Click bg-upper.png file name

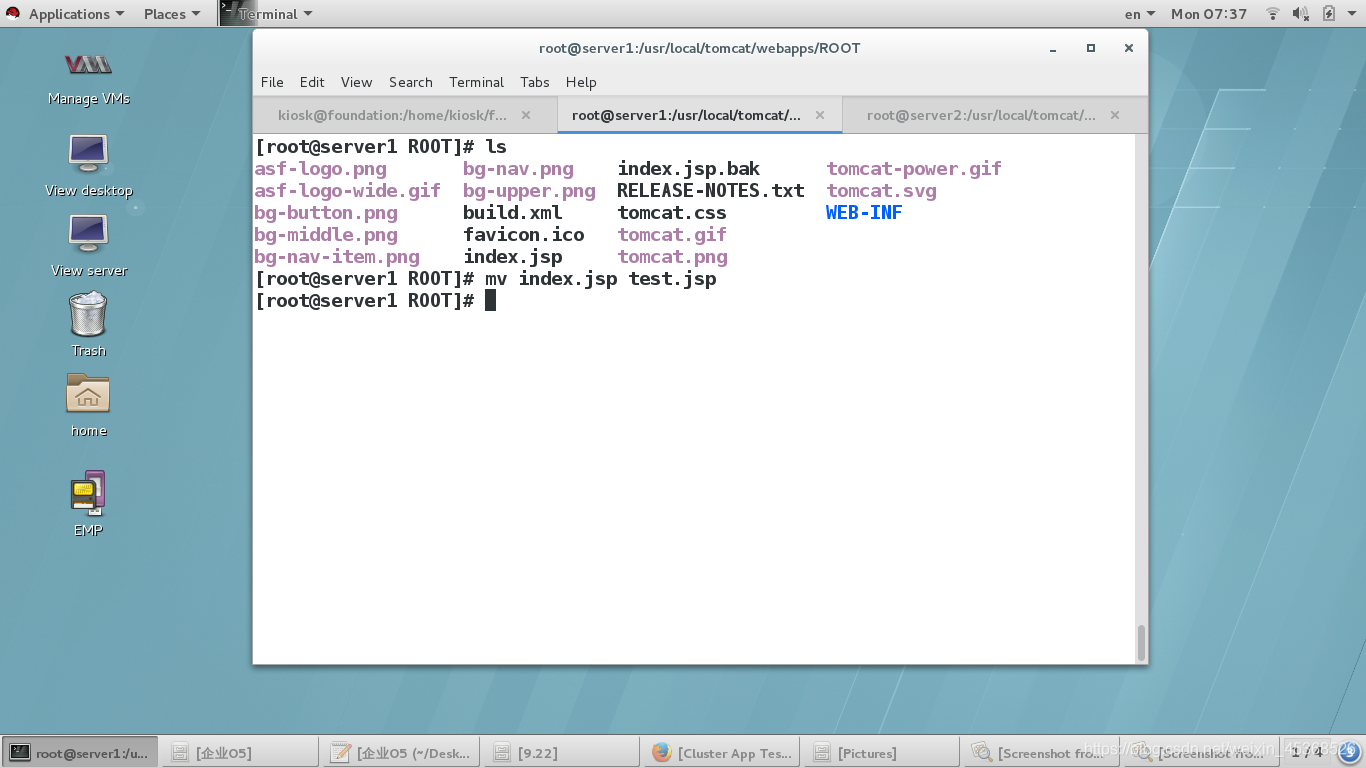[x=529, y=191]
